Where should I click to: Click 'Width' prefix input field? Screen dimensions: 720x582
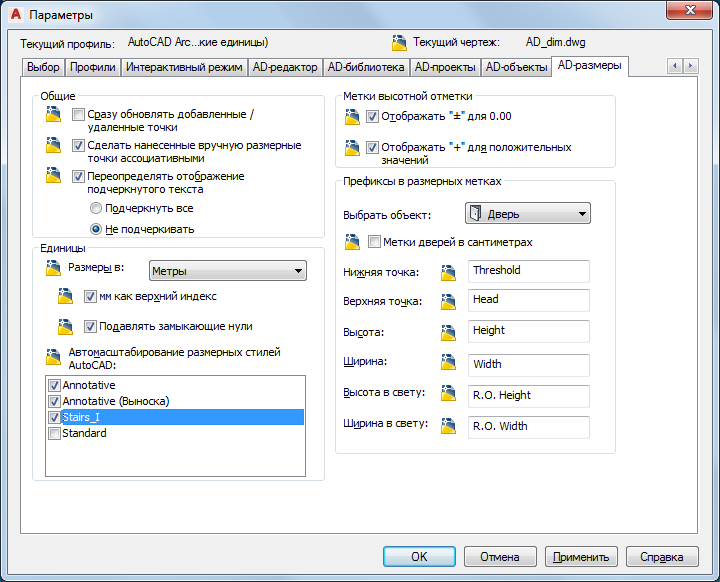coord(529,365)
